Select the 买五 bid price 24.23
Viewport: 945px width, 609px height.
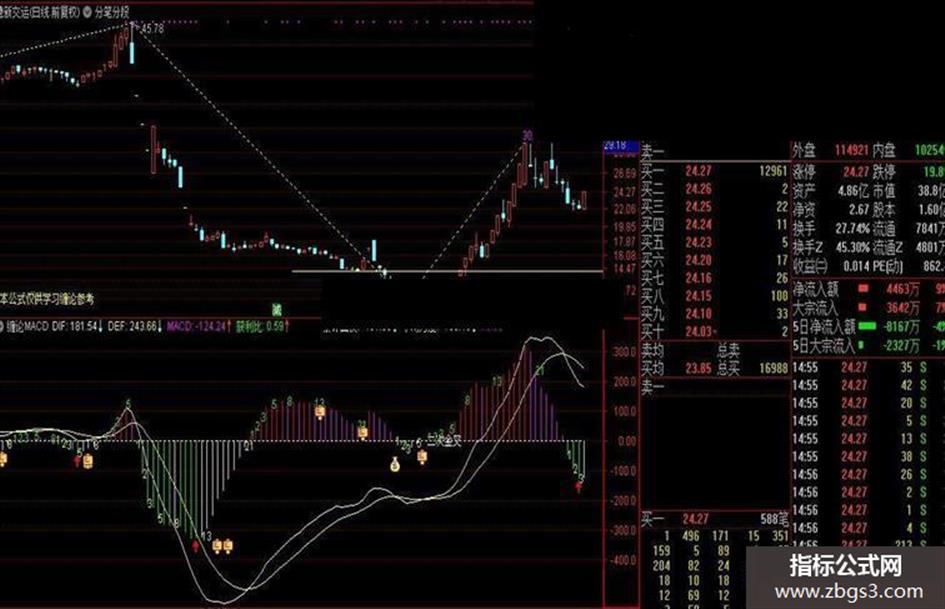(698, 242)
